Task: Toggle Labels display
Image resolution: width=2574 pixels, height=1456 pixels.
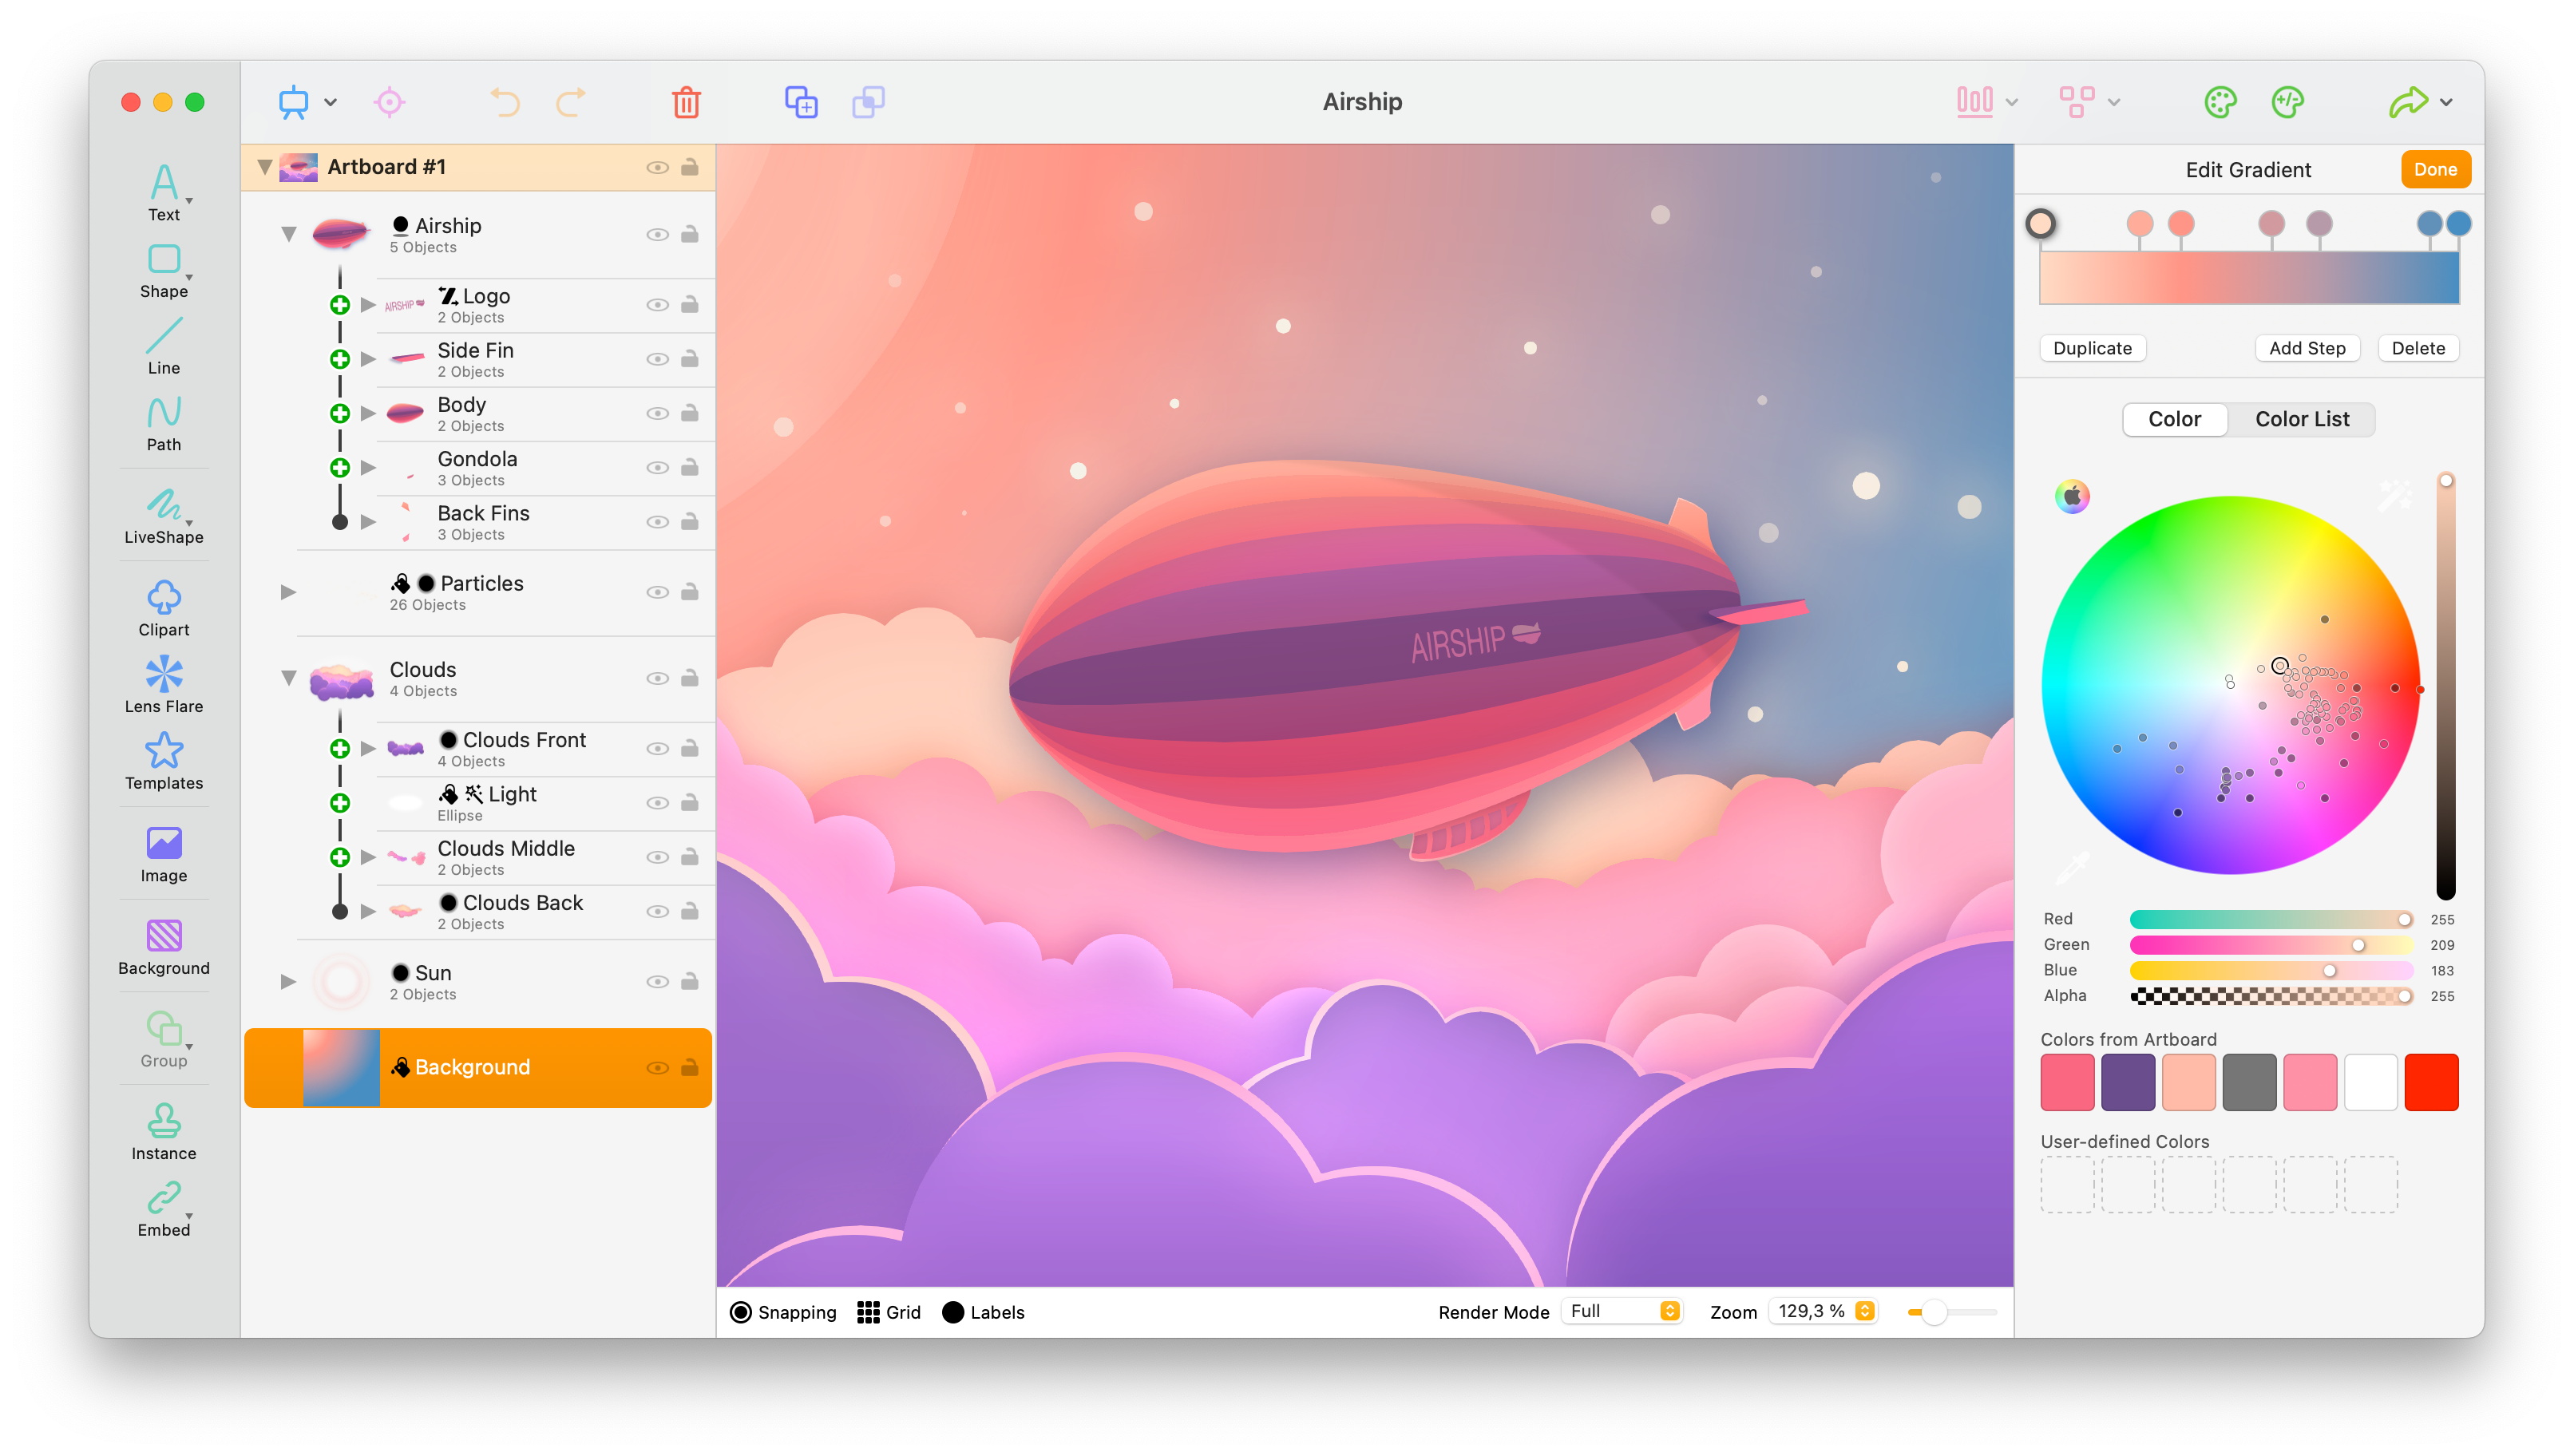Action: 984,1312
